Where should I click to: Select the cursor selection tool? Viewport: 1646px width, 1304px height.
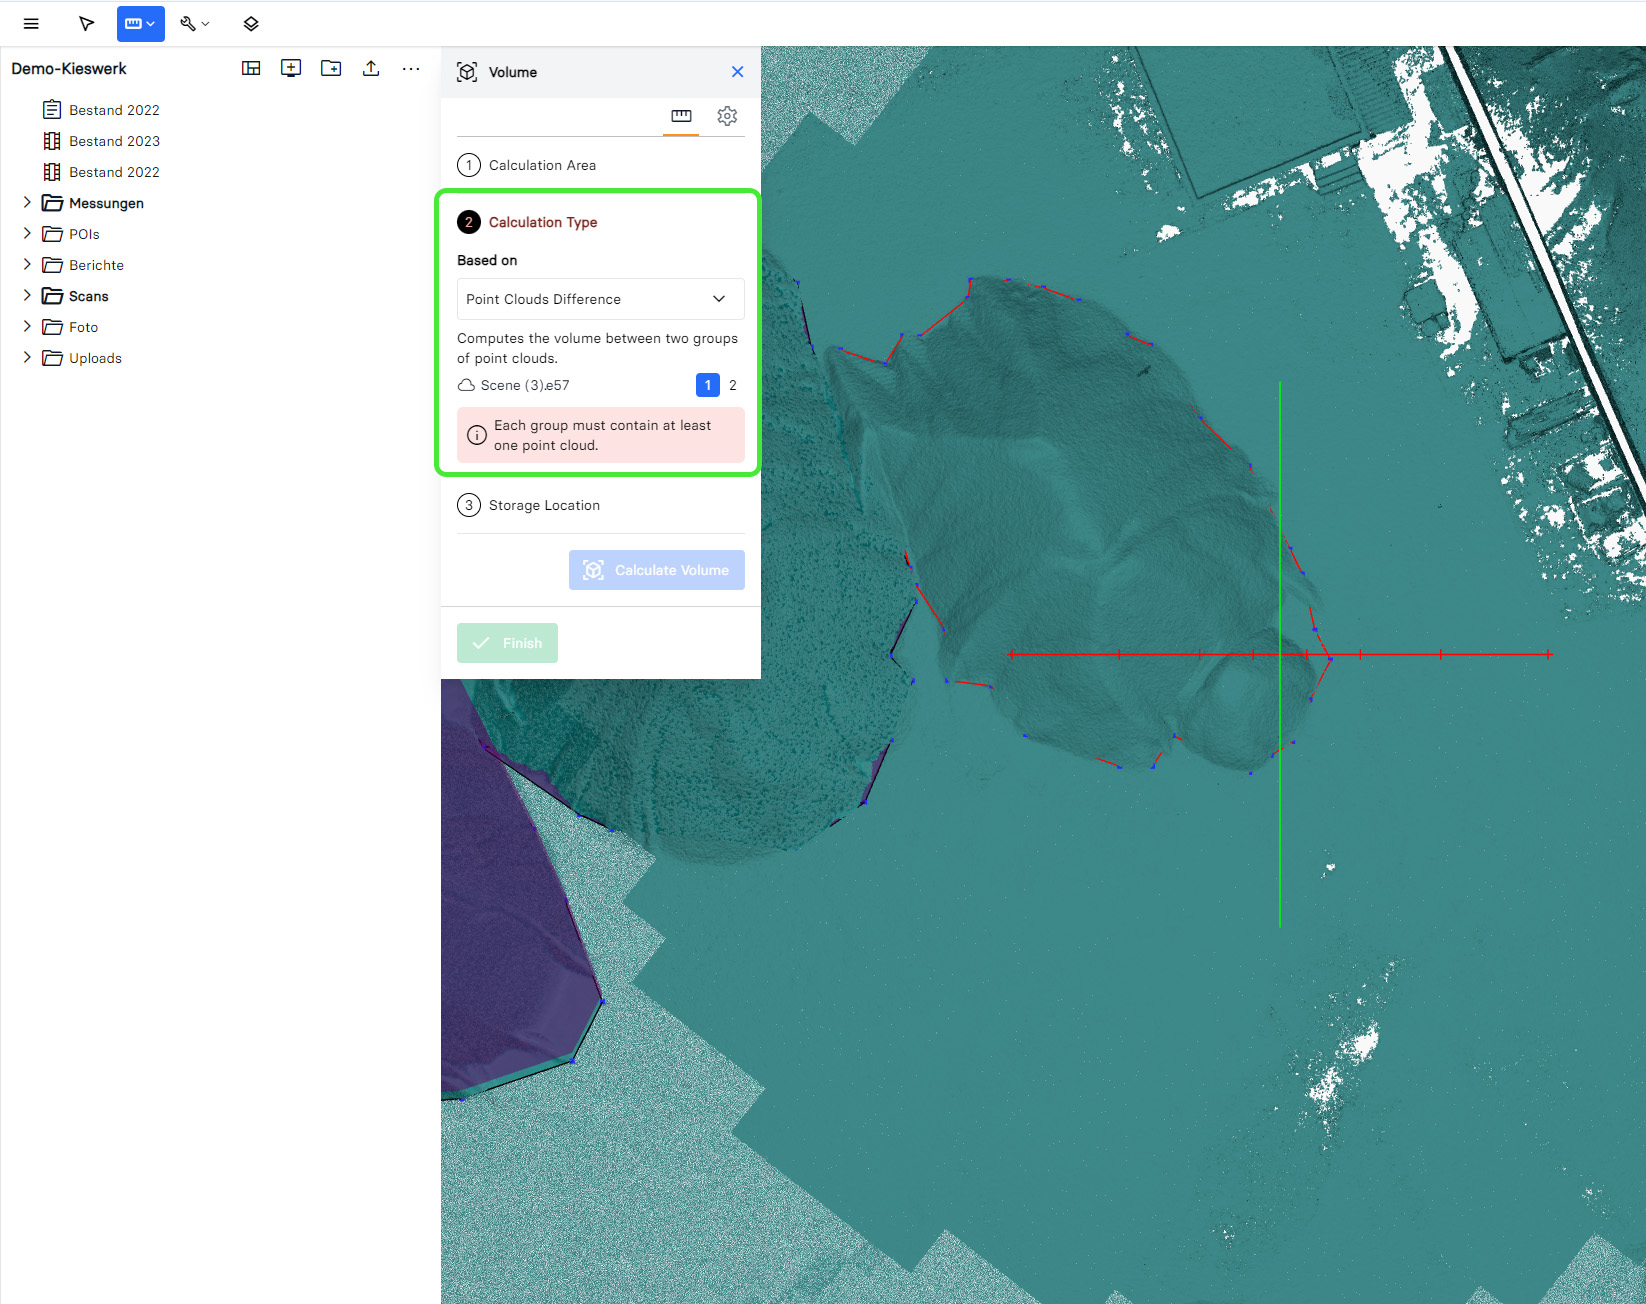87,24
